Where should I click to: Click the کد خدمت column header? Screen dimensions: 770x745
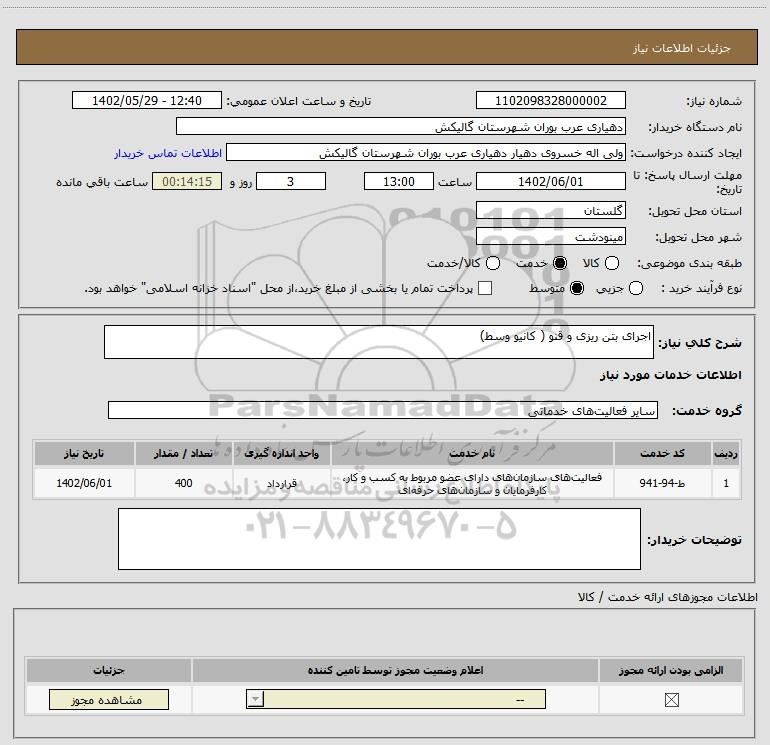tap(662, 453)
